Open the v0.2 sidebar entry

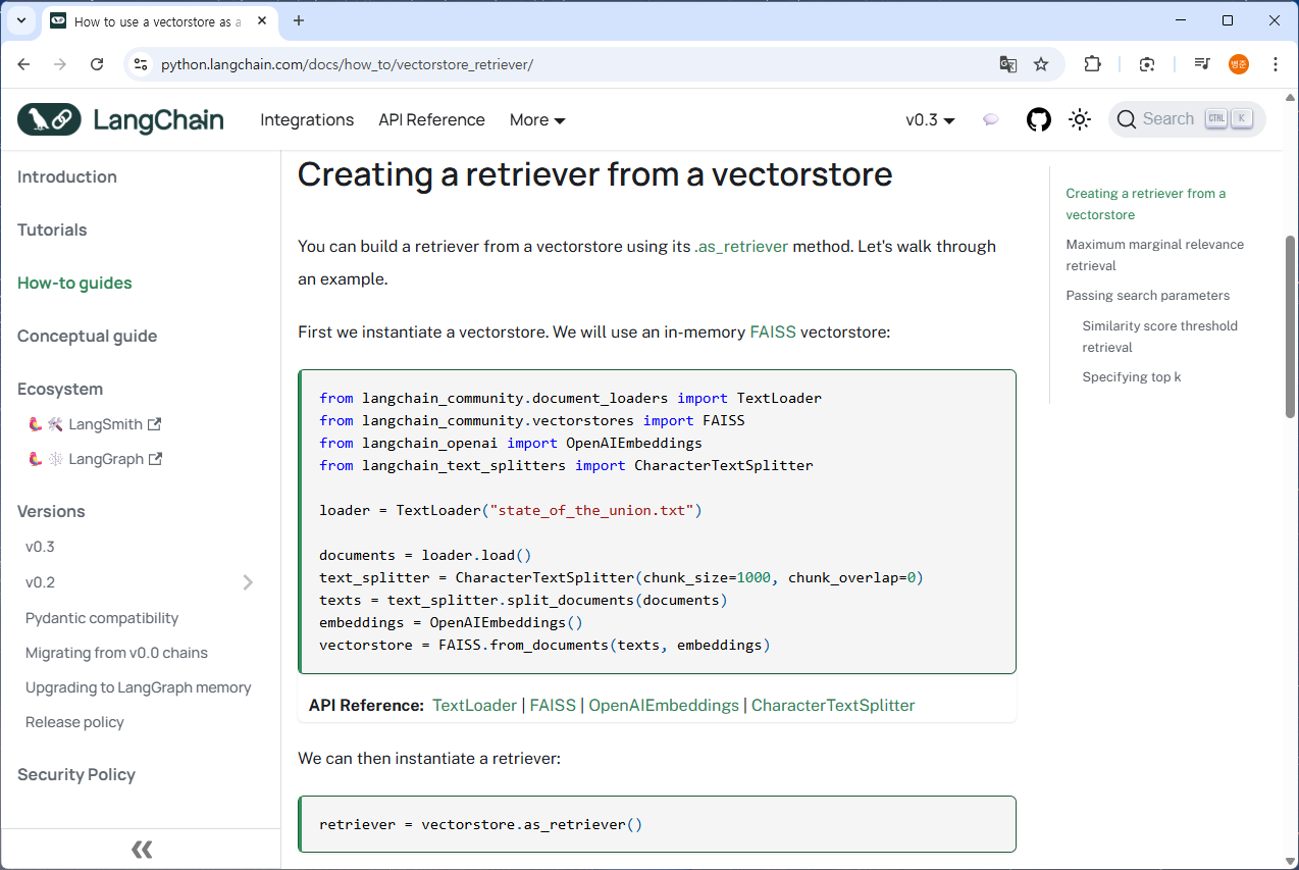pos(40,582)
